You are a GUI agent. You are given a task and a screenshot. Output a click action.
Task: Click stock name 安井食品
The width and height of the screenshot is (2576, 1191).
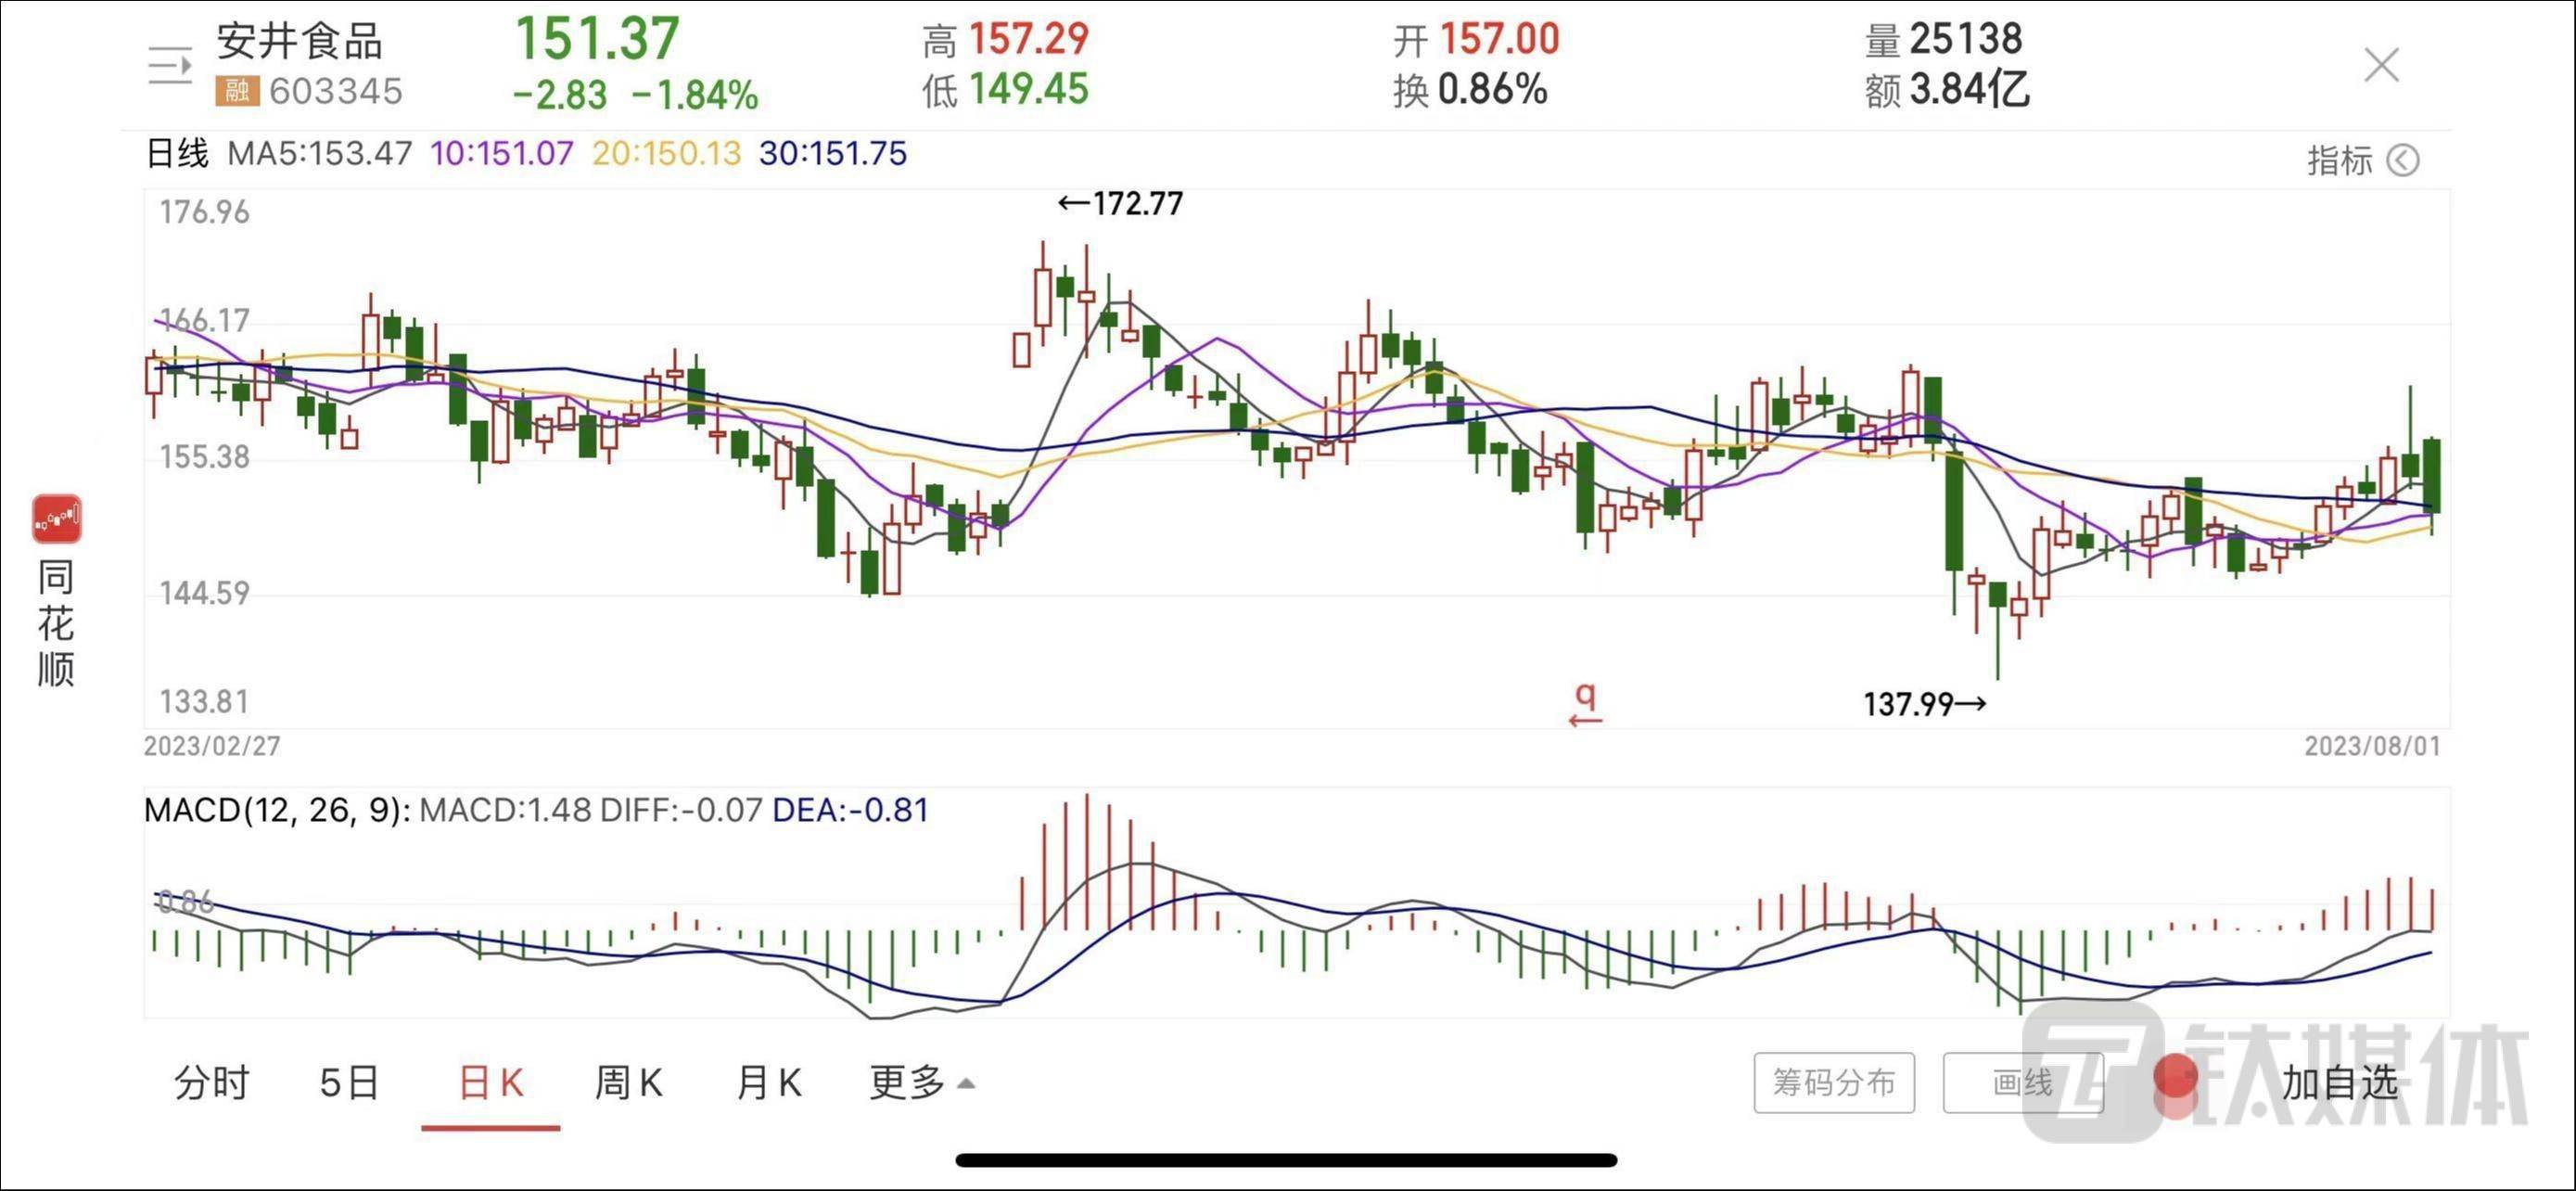click(x=299, y=42)
